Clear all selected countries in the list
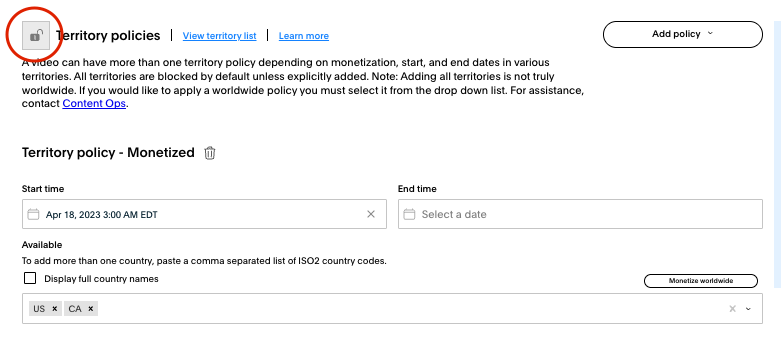The width and height of the screenshot is (781, 364). (x=732, y=309)
